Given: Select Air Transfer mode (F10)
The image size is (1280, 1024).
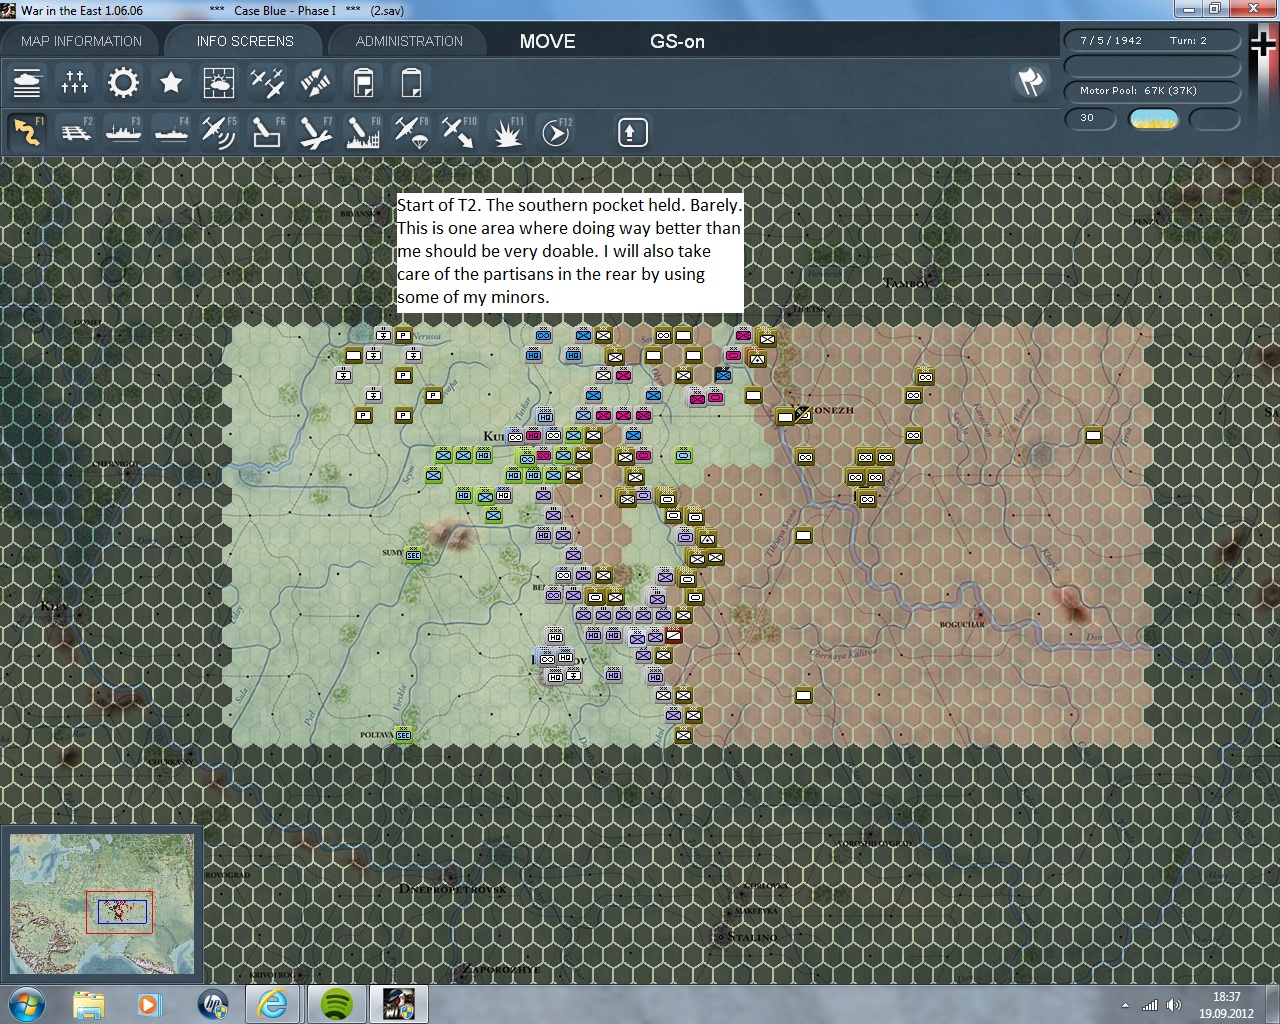Looking at the screenshot, I should pos(459,132).
